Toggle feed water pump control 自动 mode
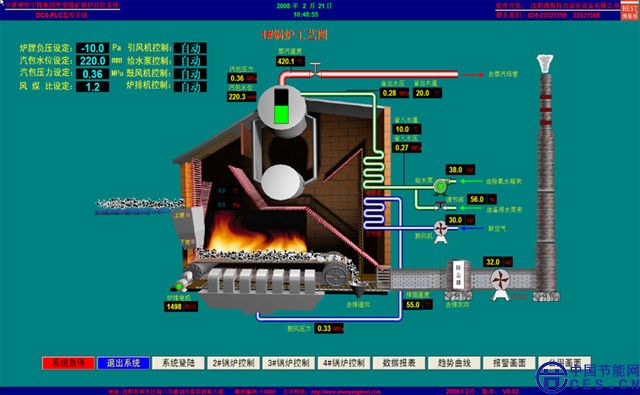Screen dimensions: 640x395 pyautogui.click(x=190, y=61)
